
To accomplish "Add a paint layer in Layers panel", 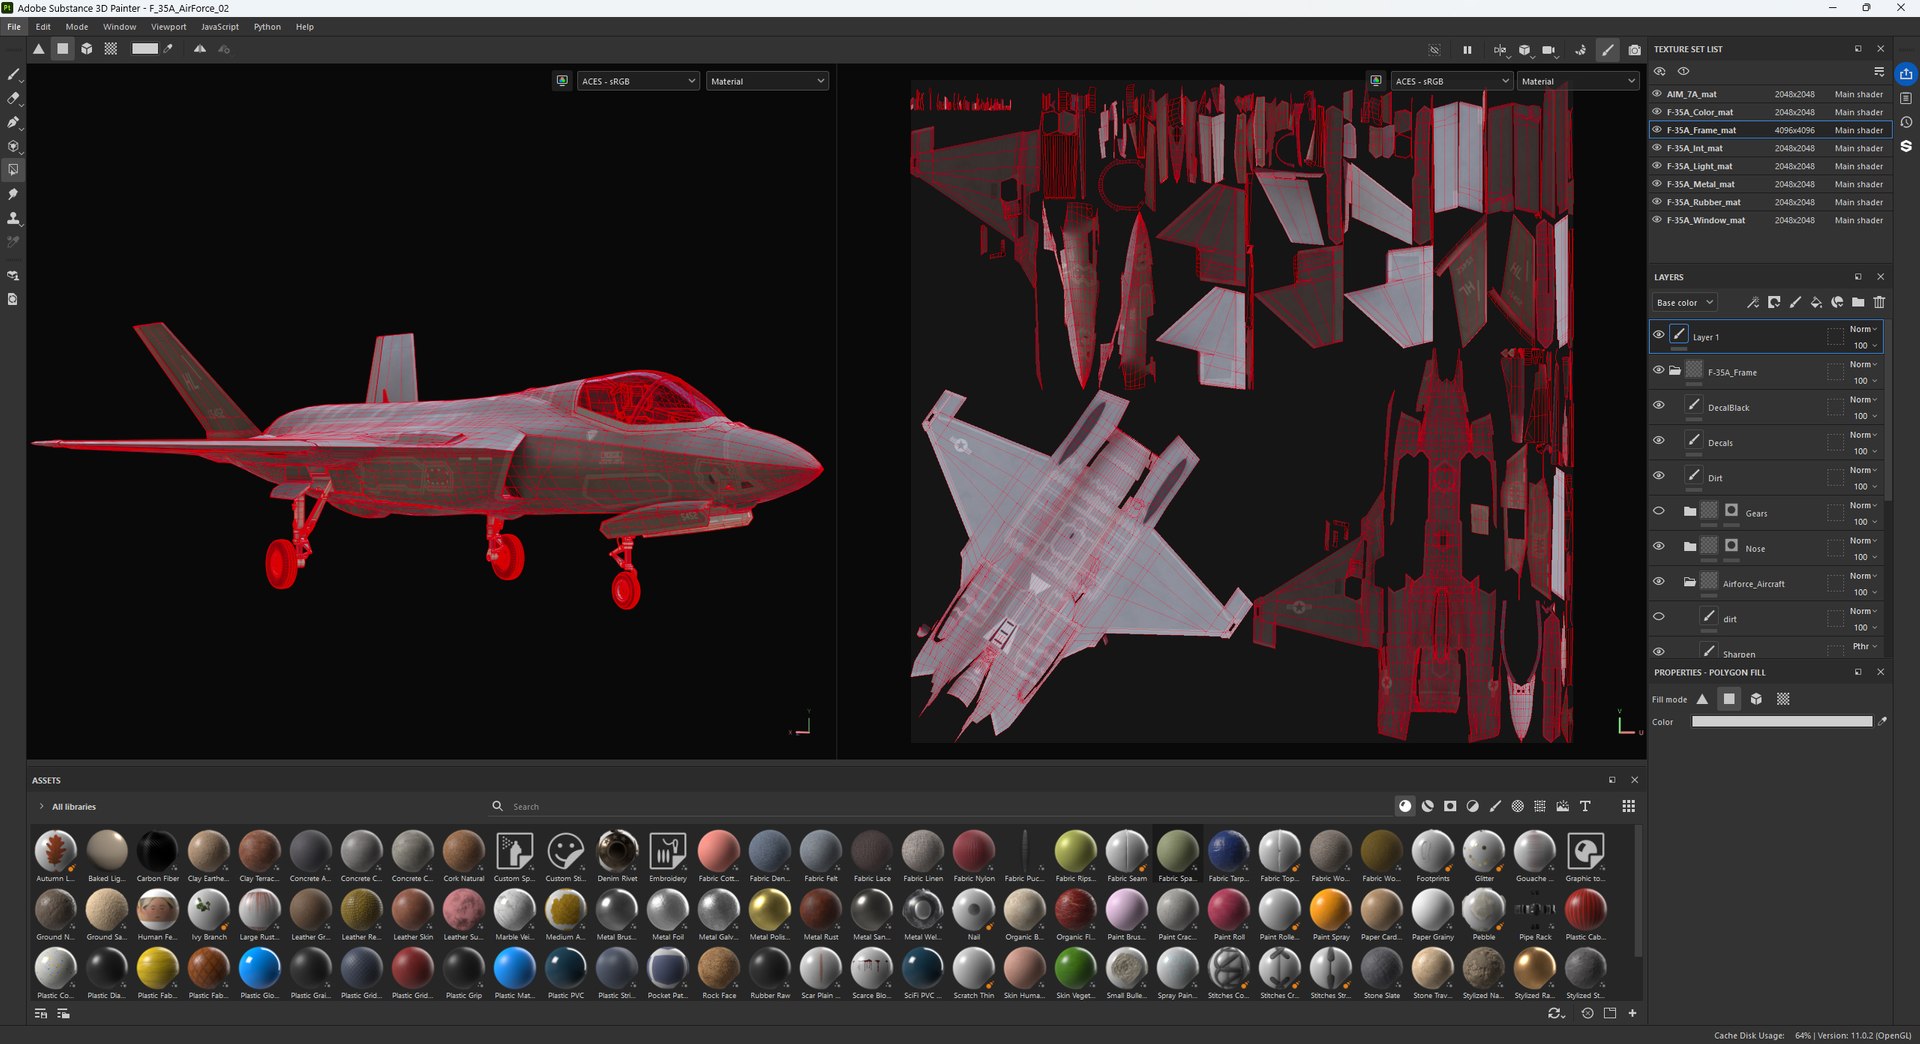I will click(x=1795, y=302).
